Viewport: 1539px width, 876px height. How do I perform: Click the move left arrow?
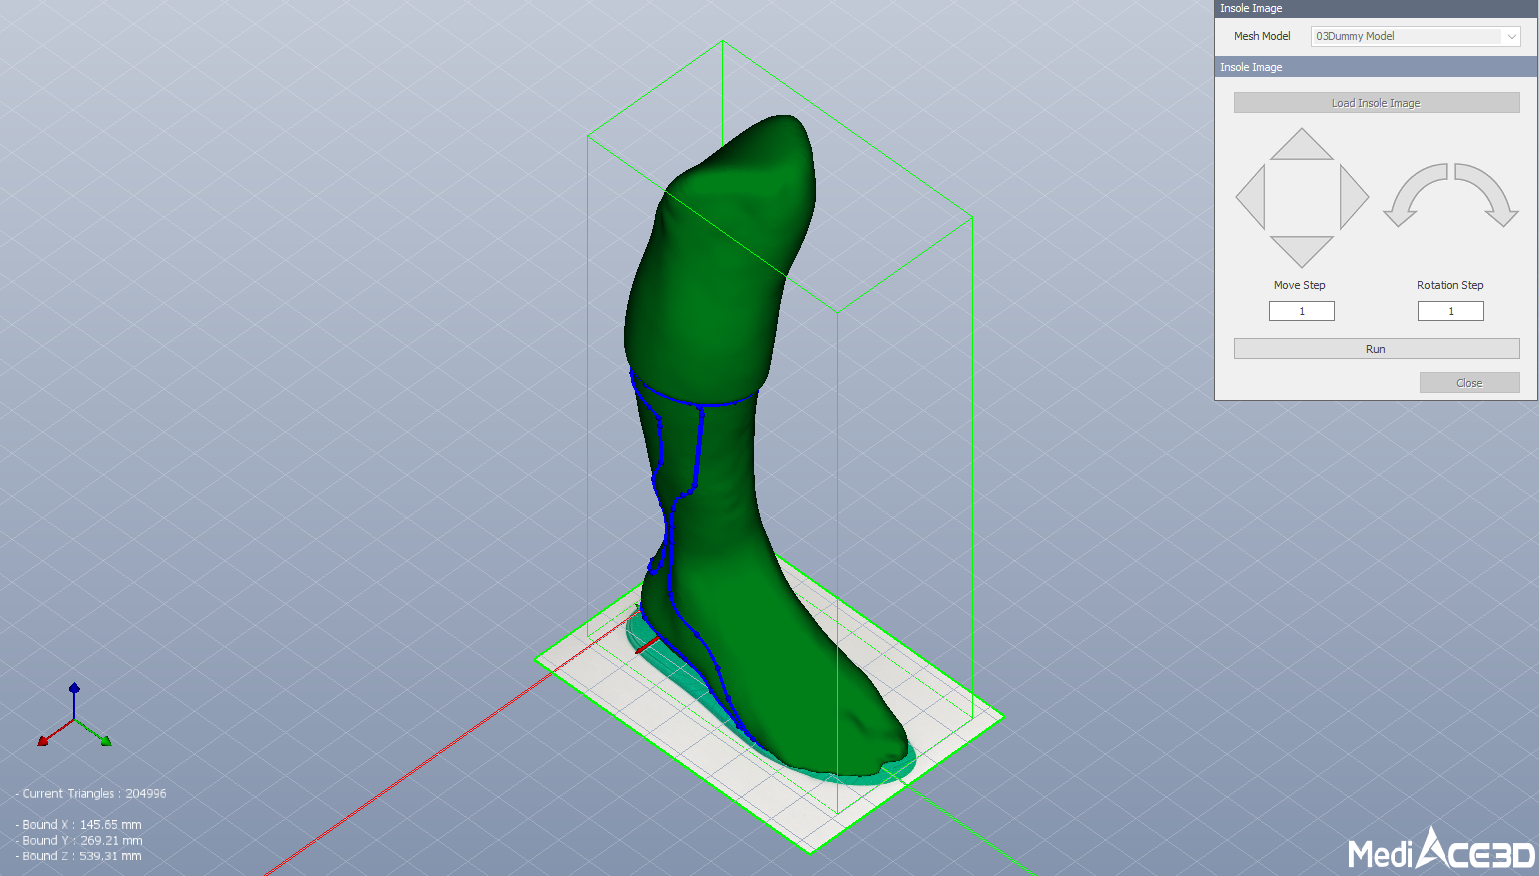[x=1253, y=197]
